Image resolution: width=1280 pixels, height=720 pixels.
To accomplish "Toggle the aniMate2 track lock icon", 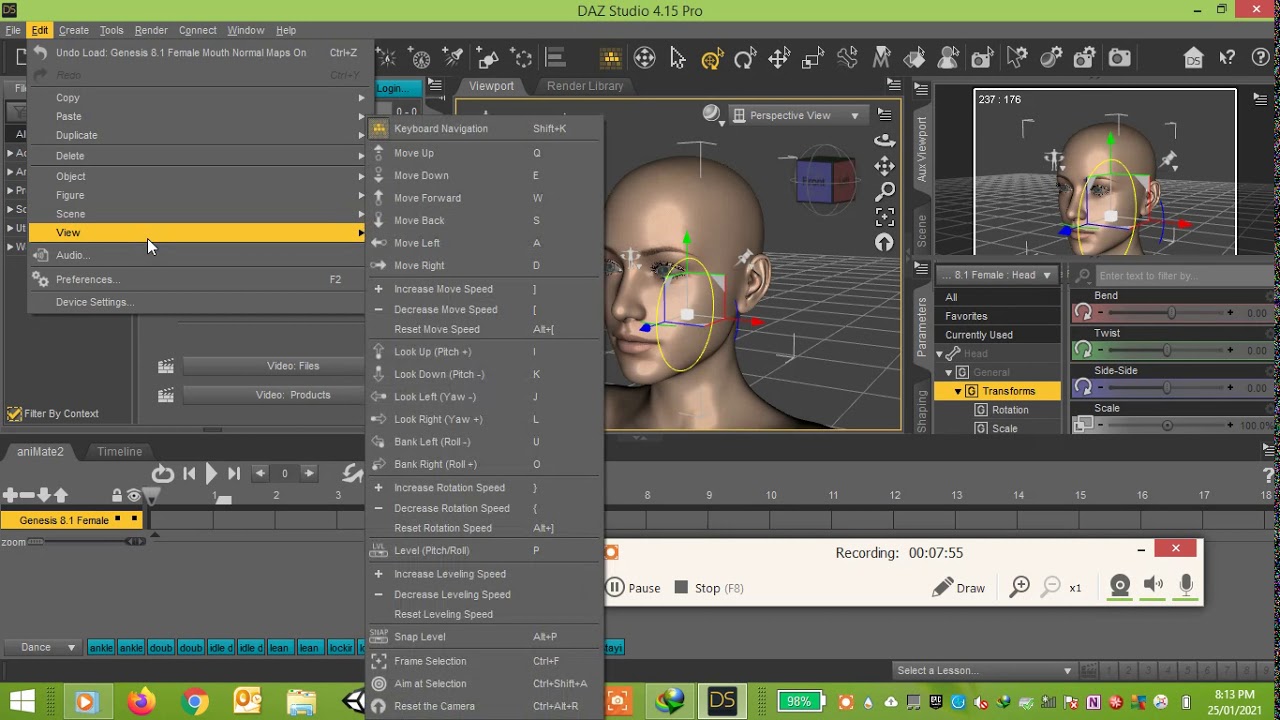I will tap(117, 495).
